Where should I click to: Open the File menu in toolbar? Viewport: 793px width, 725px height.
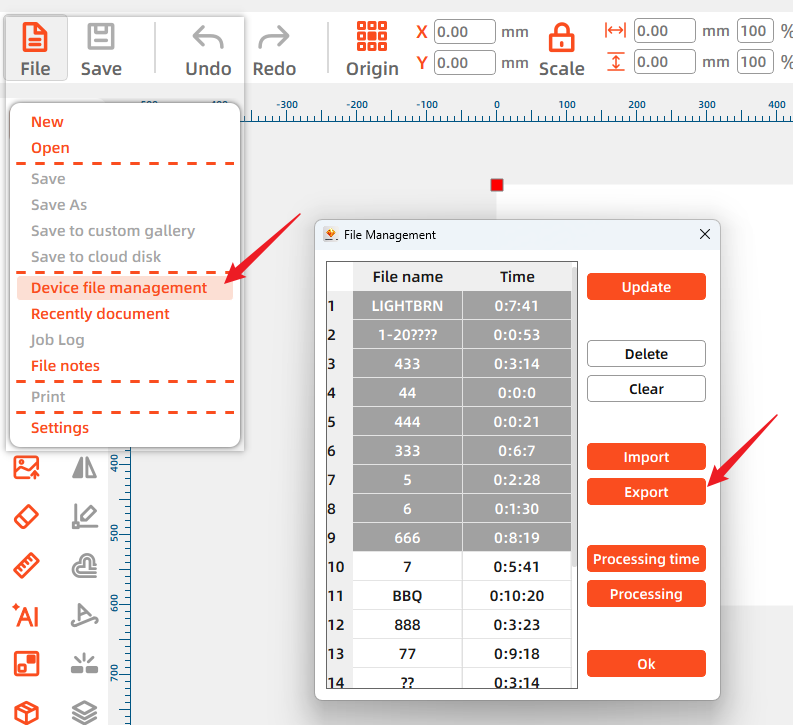pos(35,48)
